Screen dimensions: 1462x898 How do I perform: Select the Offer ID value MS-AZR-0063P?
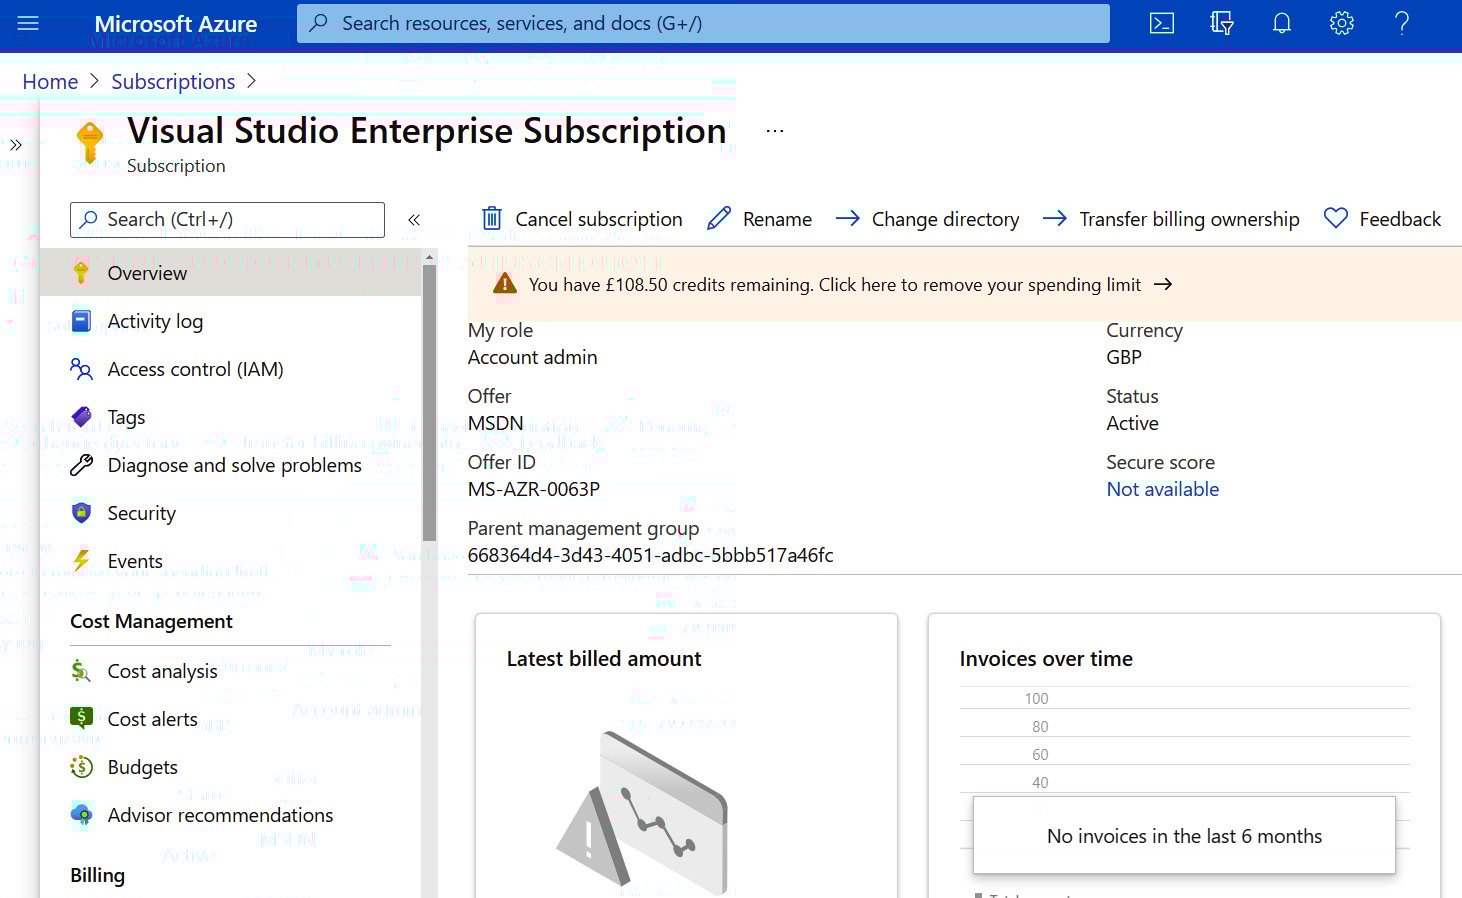coord(534,489)
